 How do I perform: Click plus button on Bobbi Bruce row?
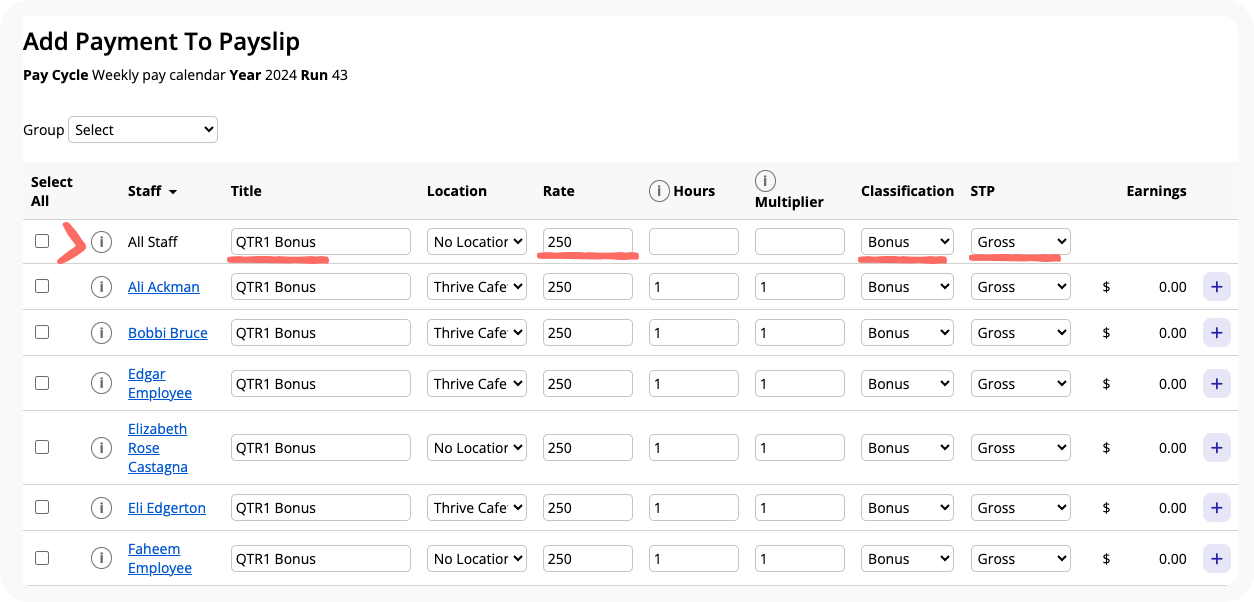tap(1216, 333)
